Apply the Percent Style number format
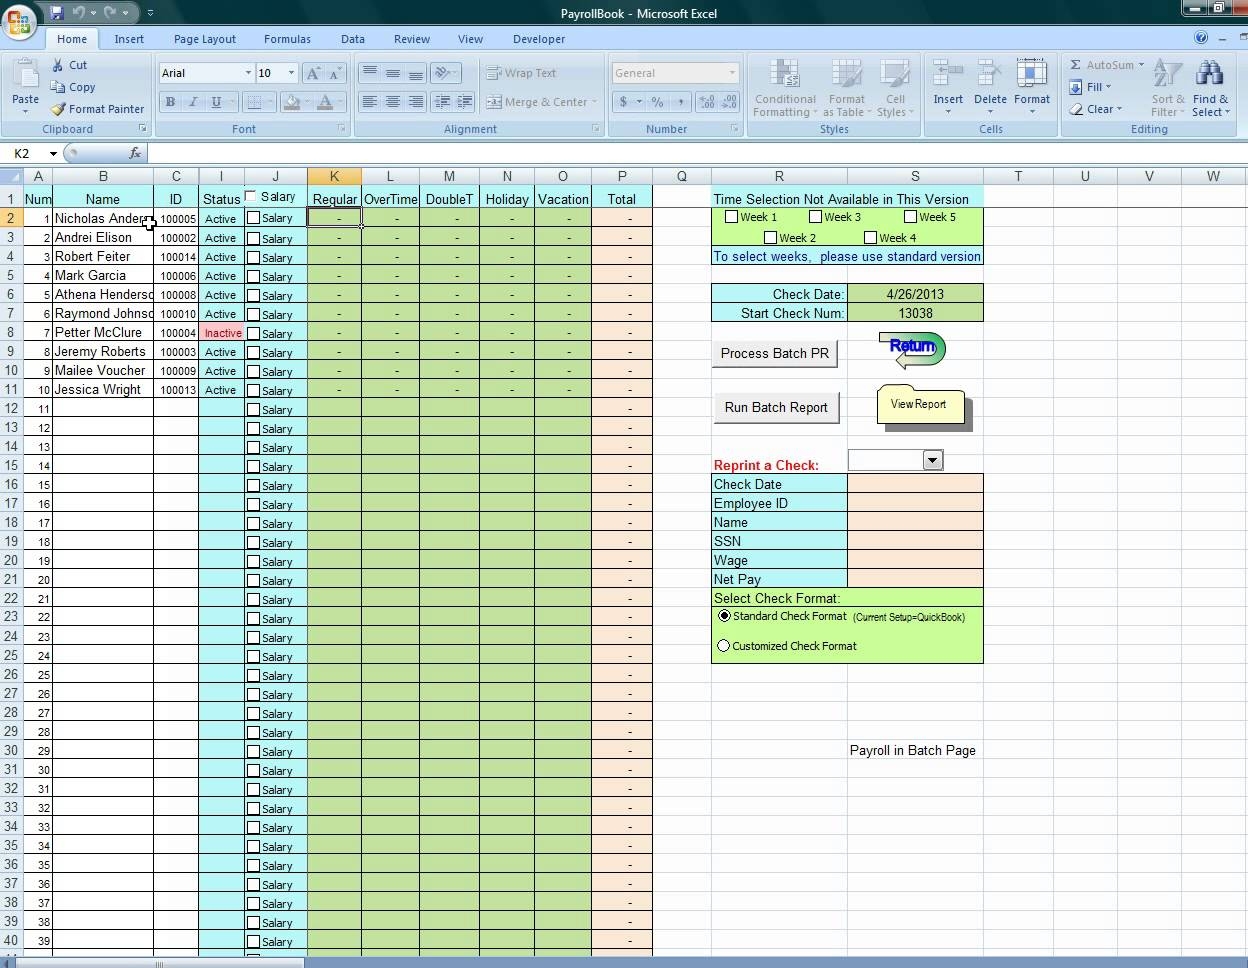1248x968 pixels. pos(655,102)
